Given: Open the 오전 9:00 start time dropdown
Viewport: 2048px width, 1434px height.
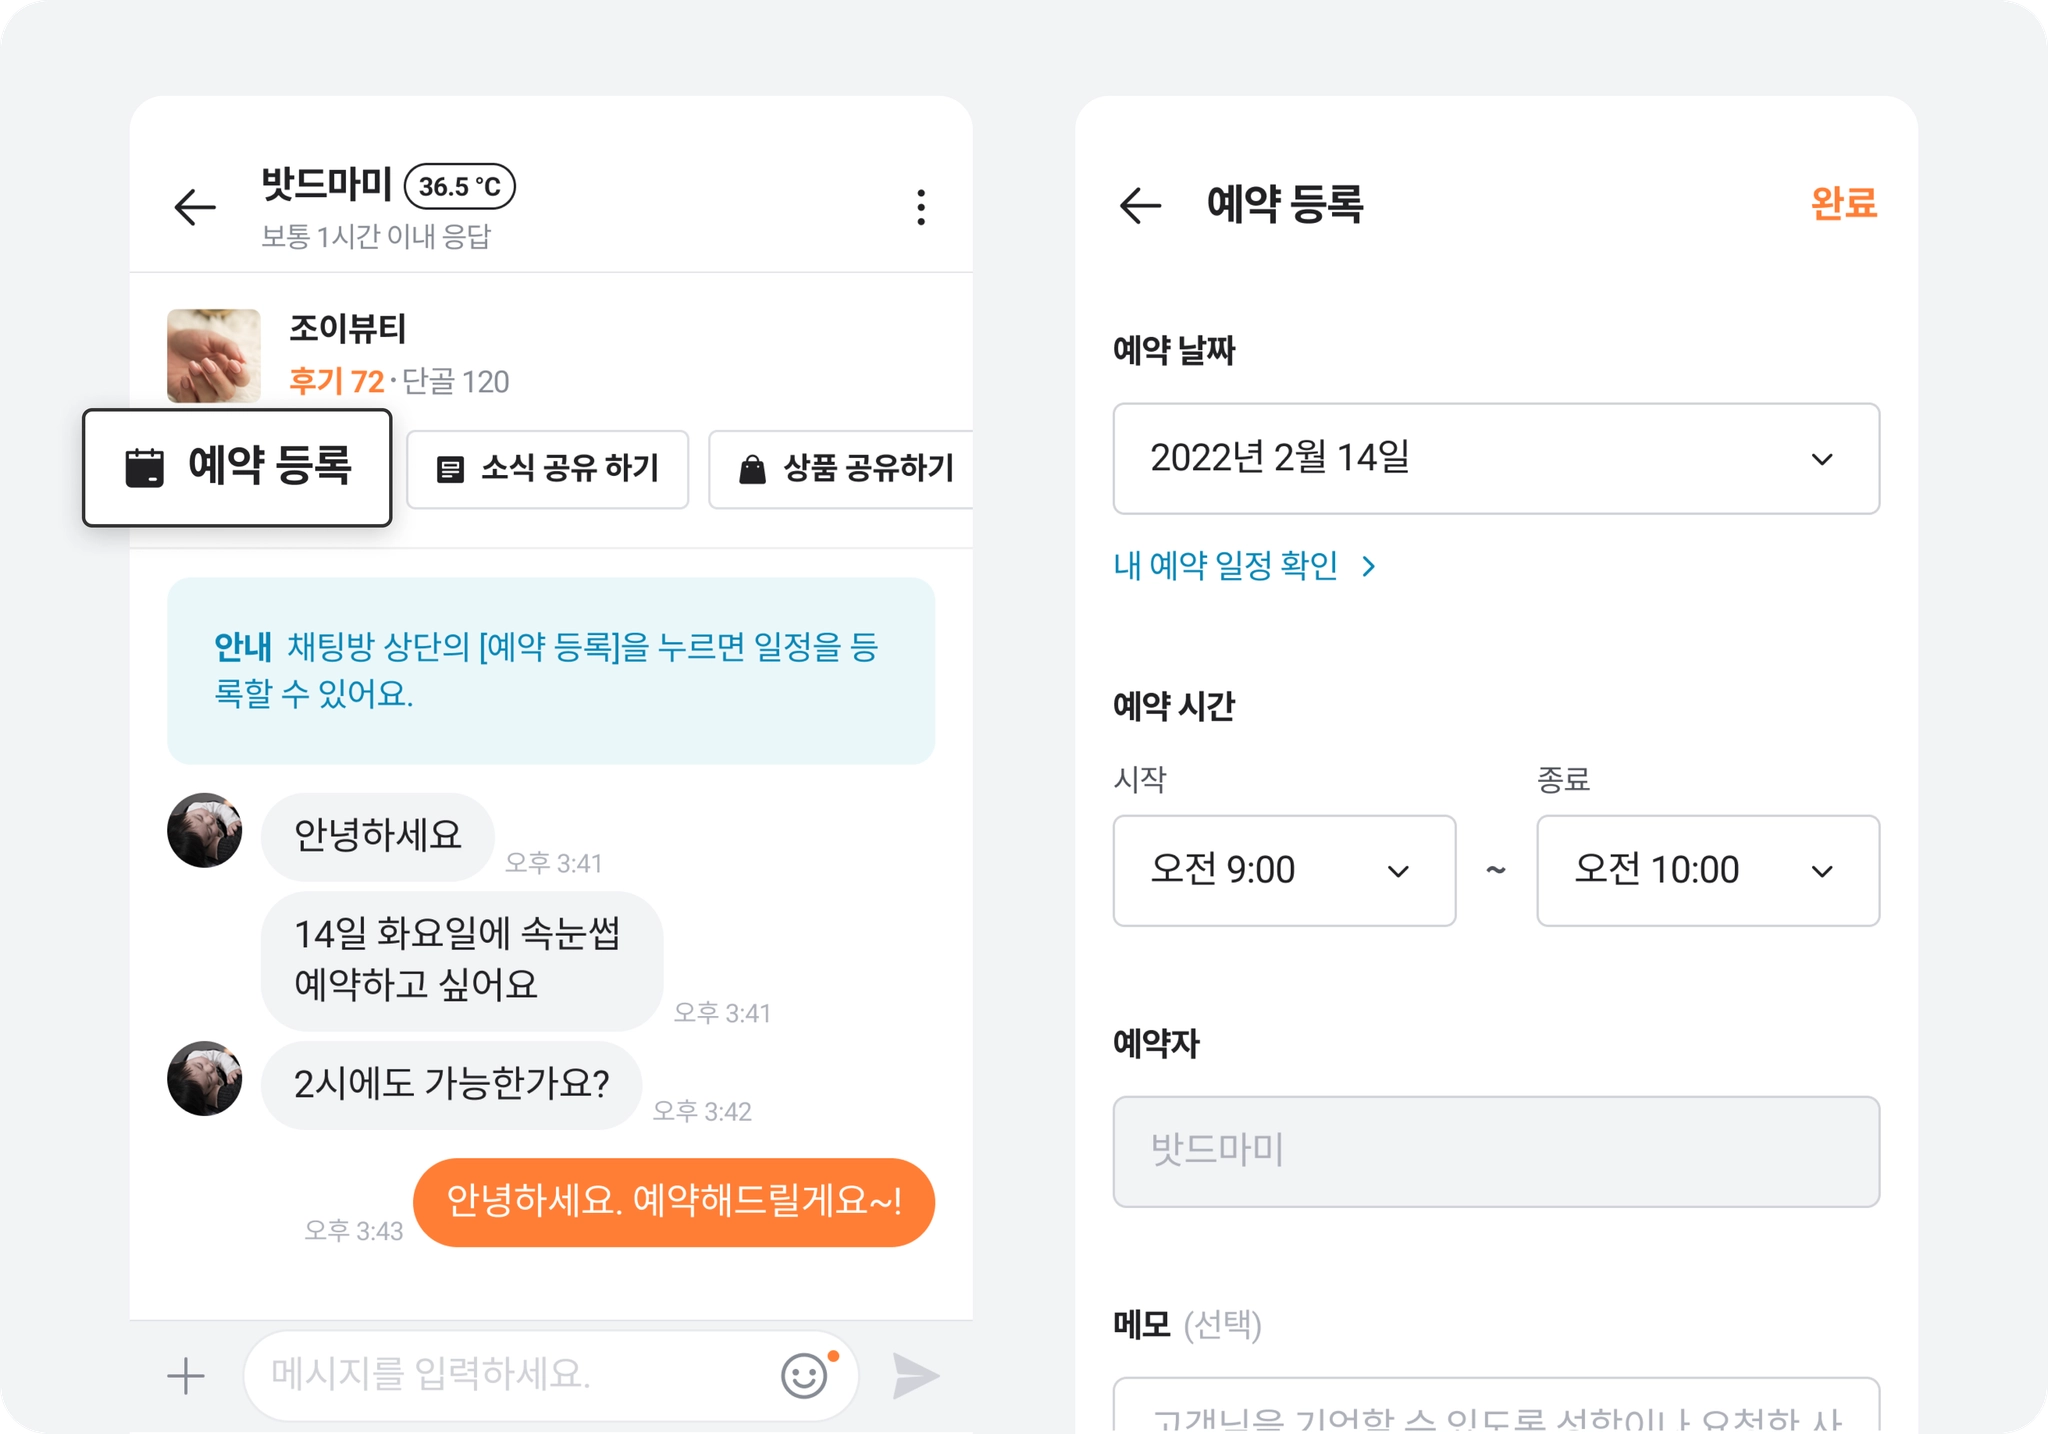Looking at the screenshot, I should (1284, 870).
